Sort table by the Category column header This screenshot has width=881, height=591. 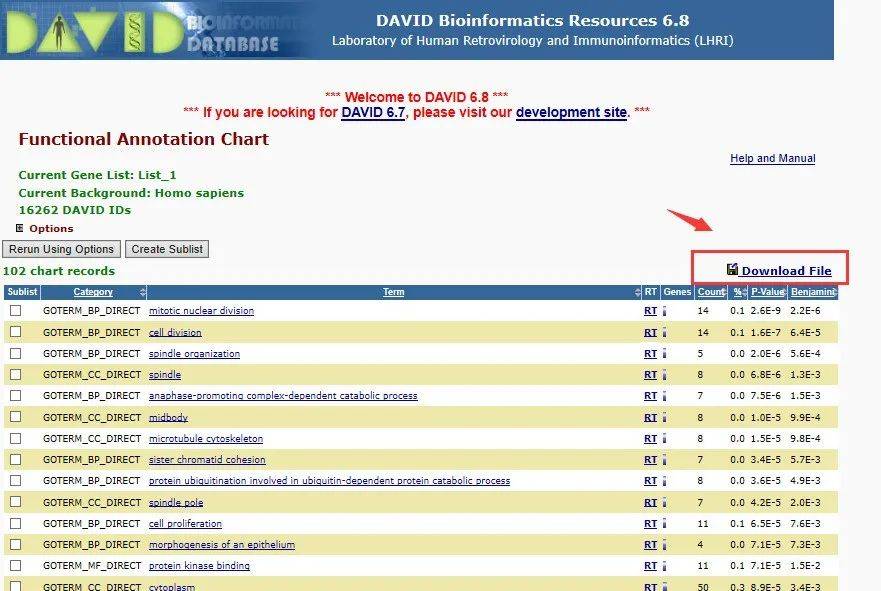93,292
